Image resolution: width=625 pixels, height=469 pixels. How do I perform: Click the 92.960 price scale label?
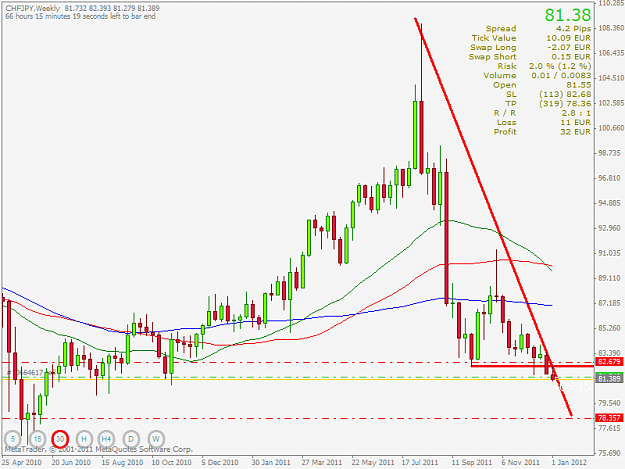click(x=610, y=228)
